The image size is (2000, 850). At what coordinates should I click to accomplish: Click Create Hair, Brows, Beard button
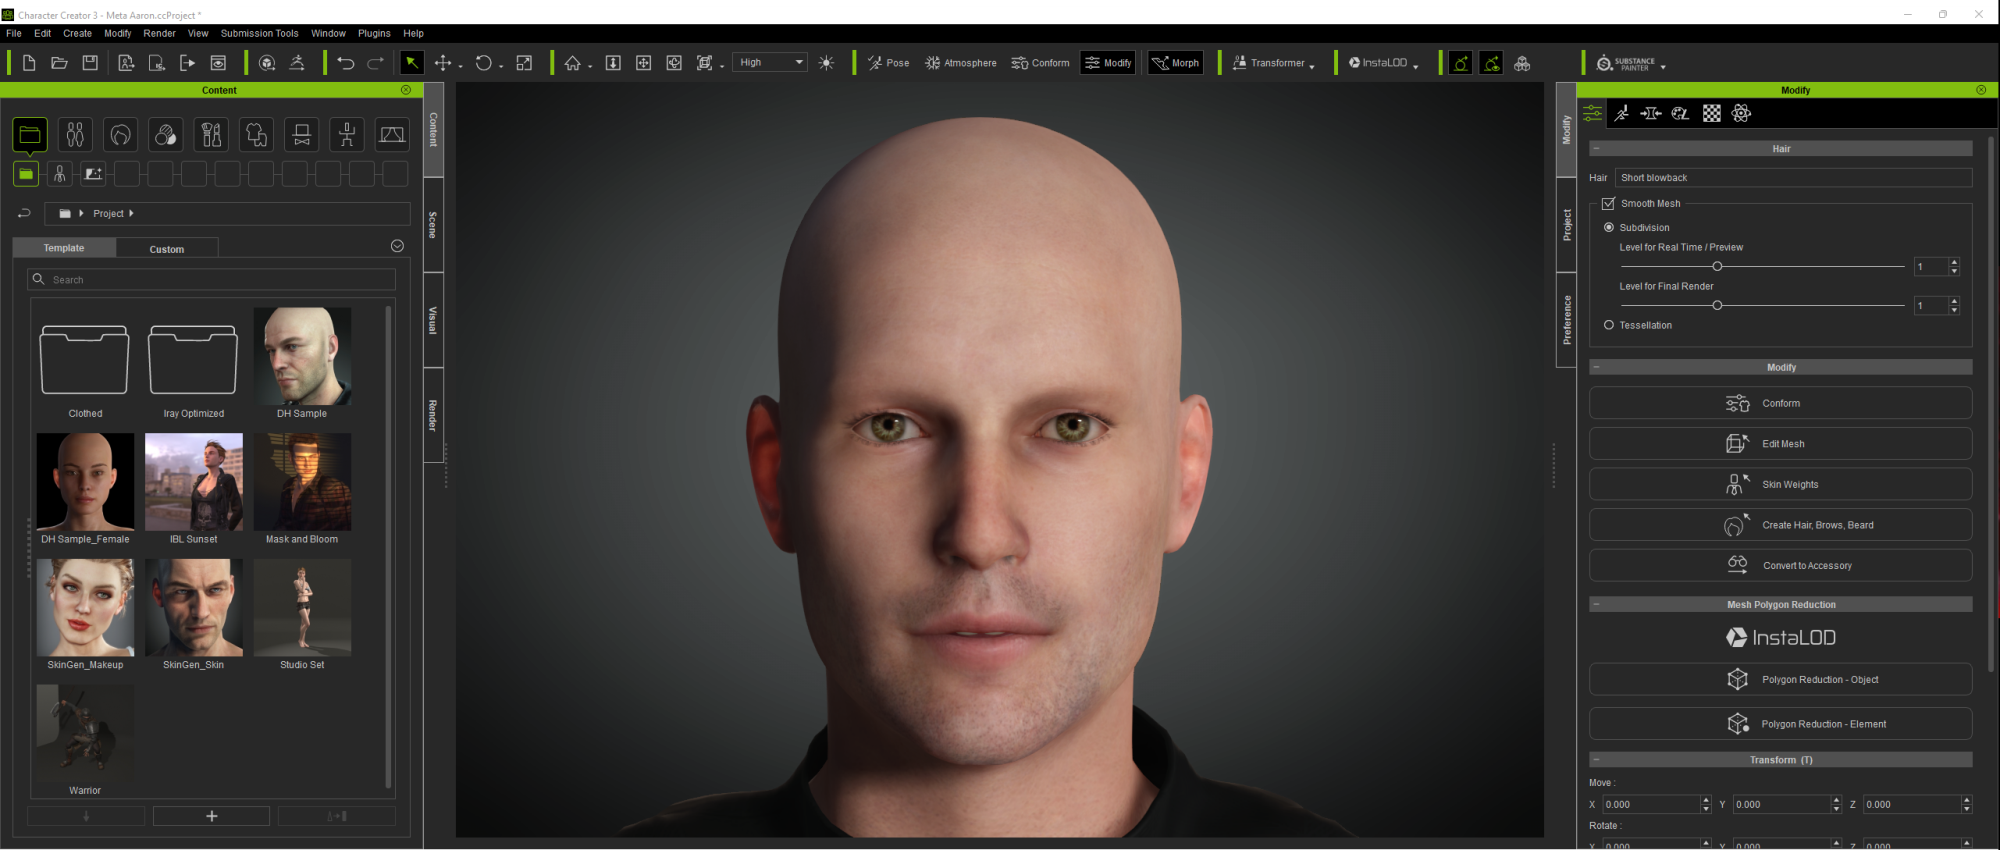click(x=1781, y=525)
